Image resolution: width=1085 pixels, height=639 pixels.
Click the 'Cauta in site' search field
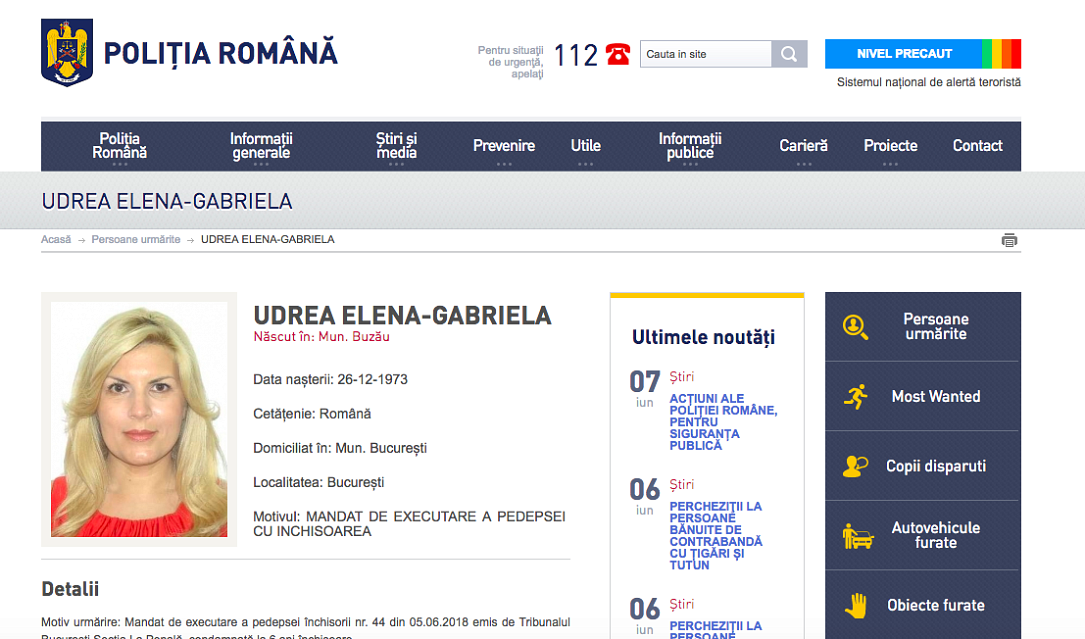click(706, 54)
